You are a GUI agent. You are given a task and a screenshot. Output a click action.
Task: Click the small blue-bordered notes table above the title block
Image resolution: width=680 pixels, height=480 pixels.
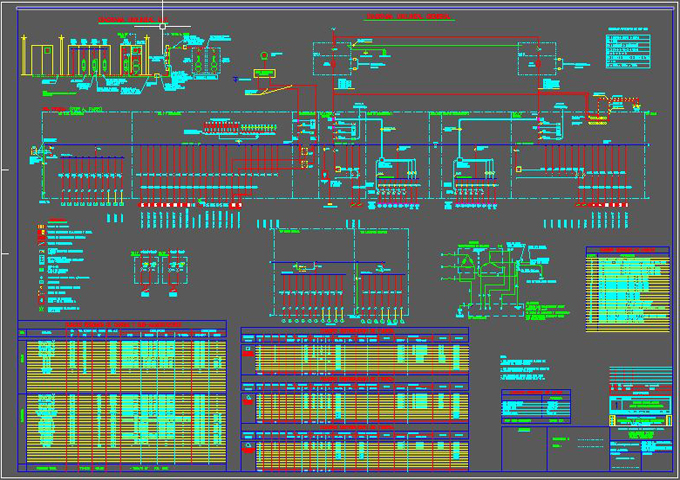[535, 406]
